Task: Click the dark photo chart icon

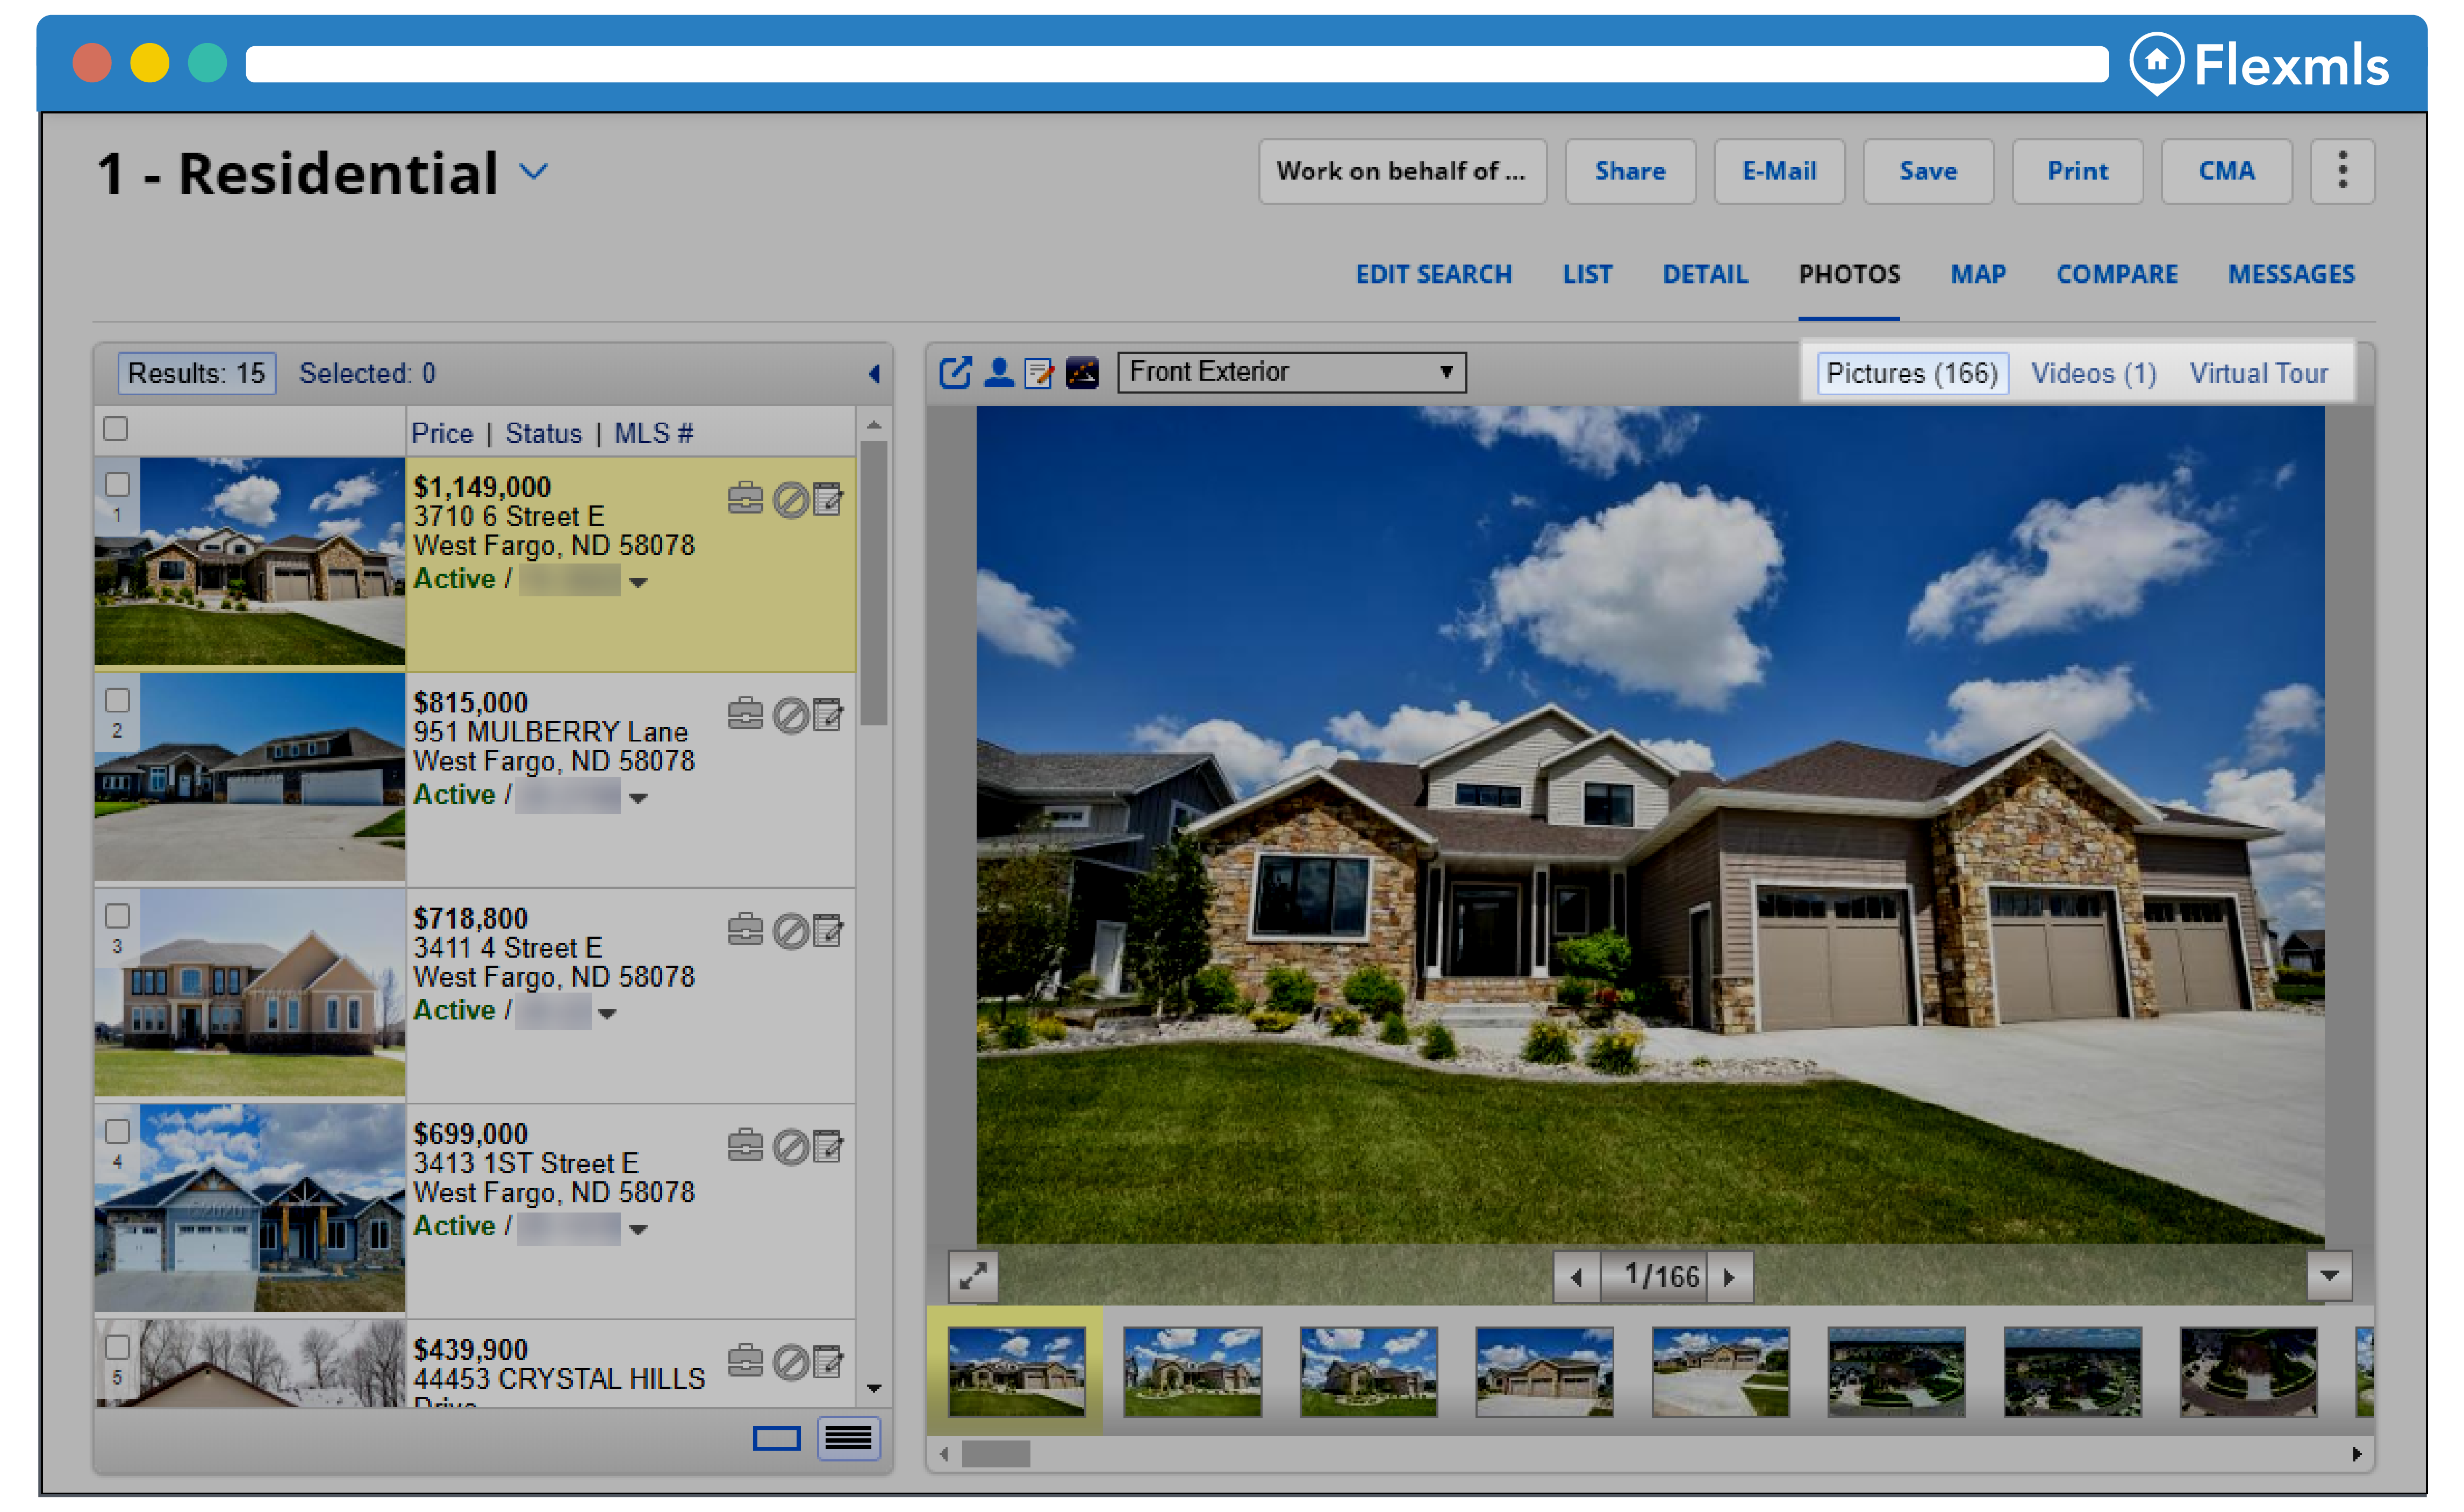Action: pyautogui.click(x=1082, y=373)
